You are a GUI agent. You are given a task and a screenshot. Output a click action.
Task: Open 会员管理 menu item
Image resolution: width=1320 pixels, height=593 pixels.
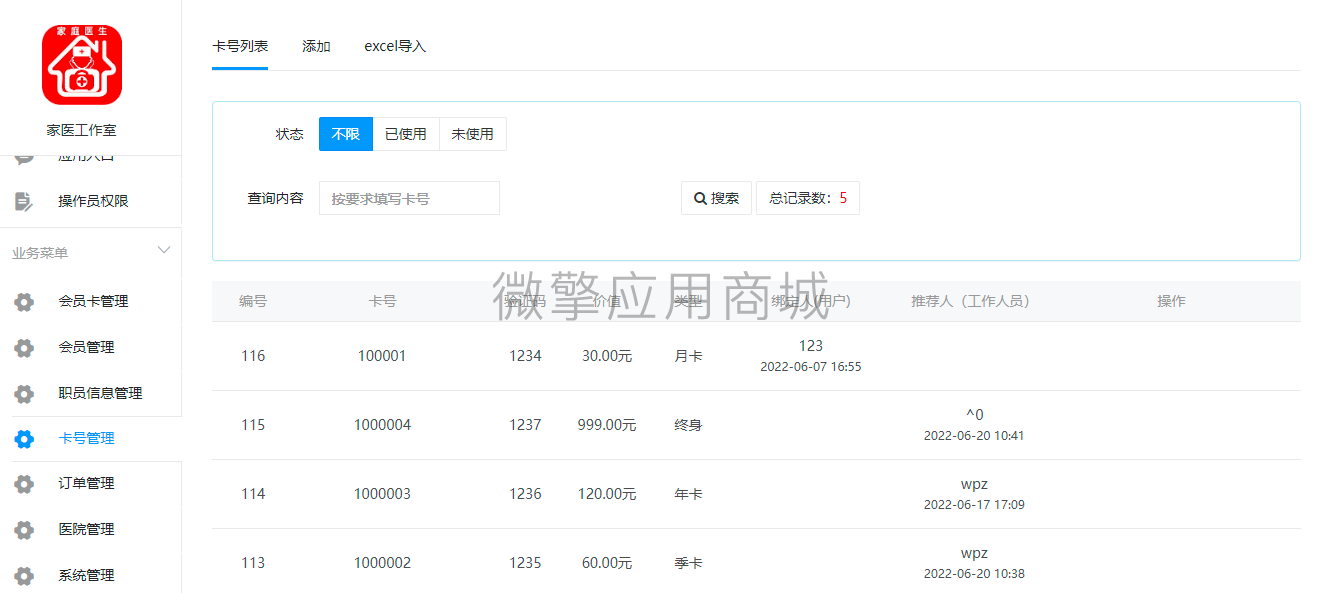click(86, 347)
